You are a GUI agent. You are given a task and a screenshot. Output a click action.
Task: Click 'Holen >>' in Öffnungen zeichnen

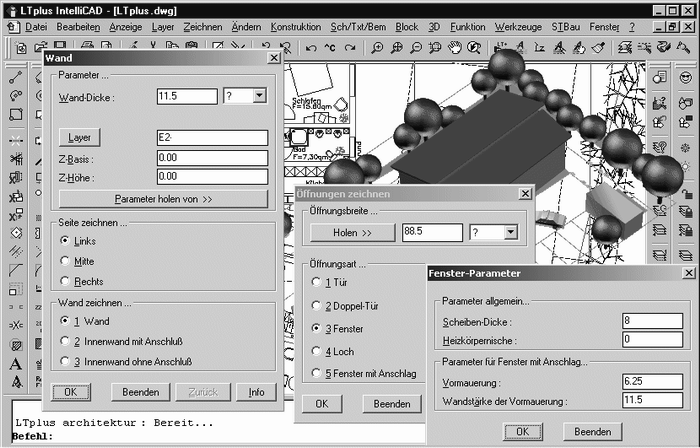[353, 232]
